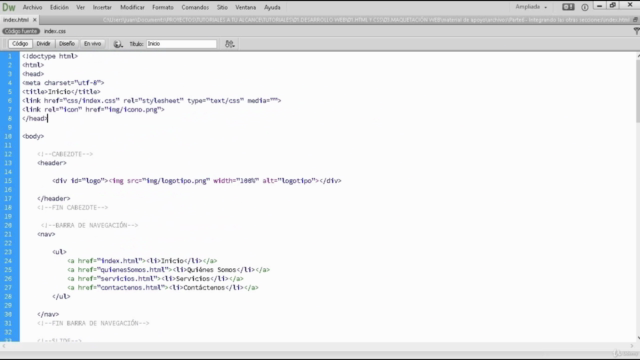Click the Dreamweaver Dw logo icon

[x=9, y=7]
